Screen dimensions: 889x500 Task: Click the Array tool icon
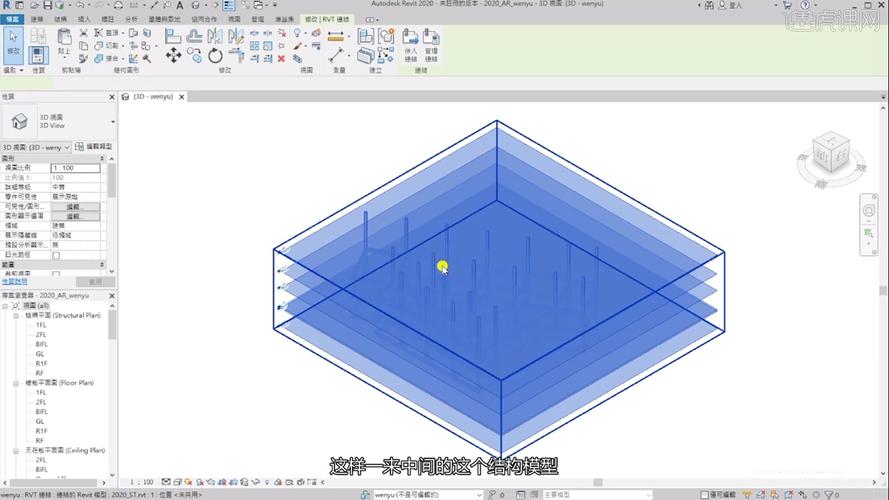point(255,46)
